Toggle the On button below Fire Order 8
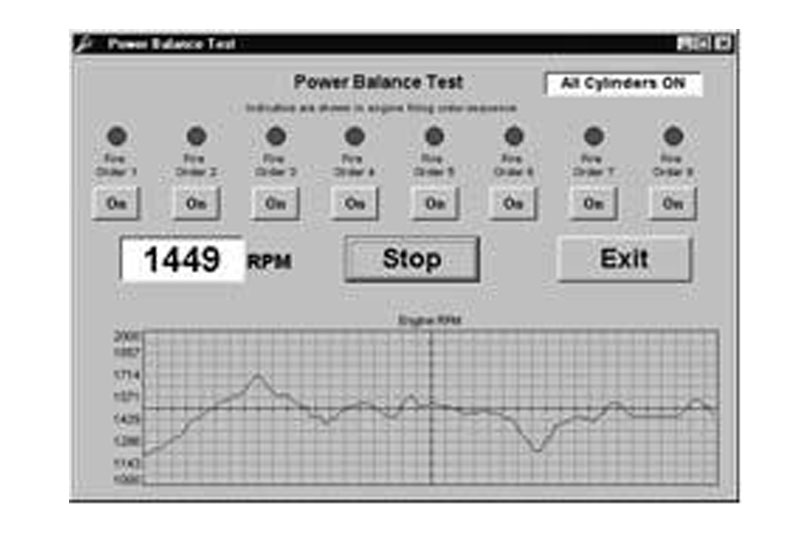 pyautogui.click(x=673, y=203)
